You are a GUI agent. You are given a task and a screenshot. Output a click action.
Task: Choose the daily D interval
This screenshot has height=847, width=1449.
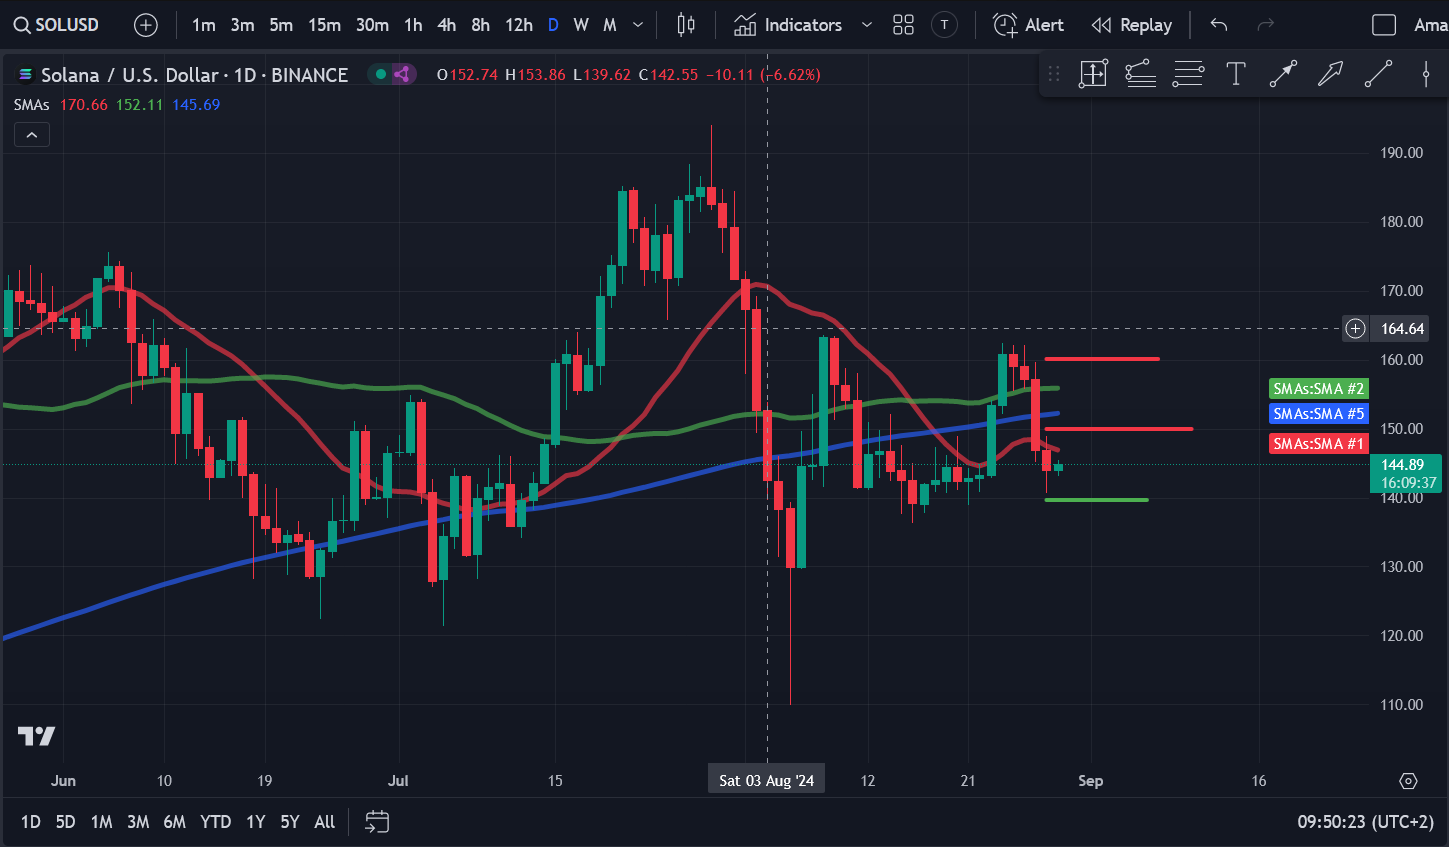553,25
